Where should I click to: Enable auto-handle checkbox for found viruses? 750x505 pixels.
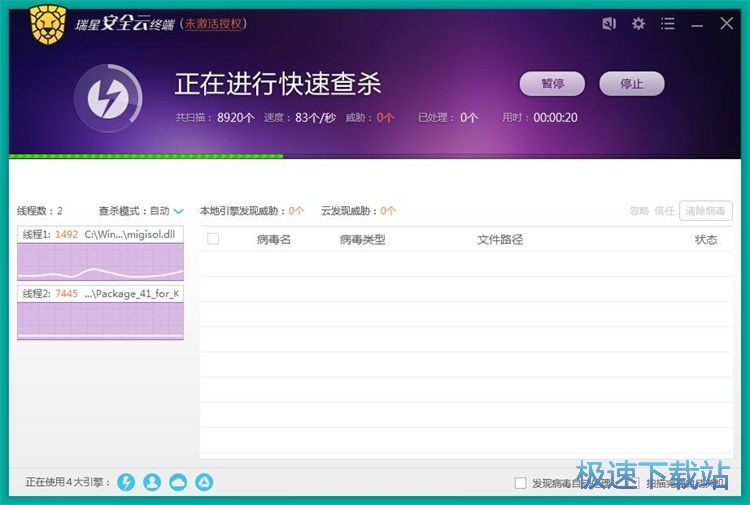[520, 483]
